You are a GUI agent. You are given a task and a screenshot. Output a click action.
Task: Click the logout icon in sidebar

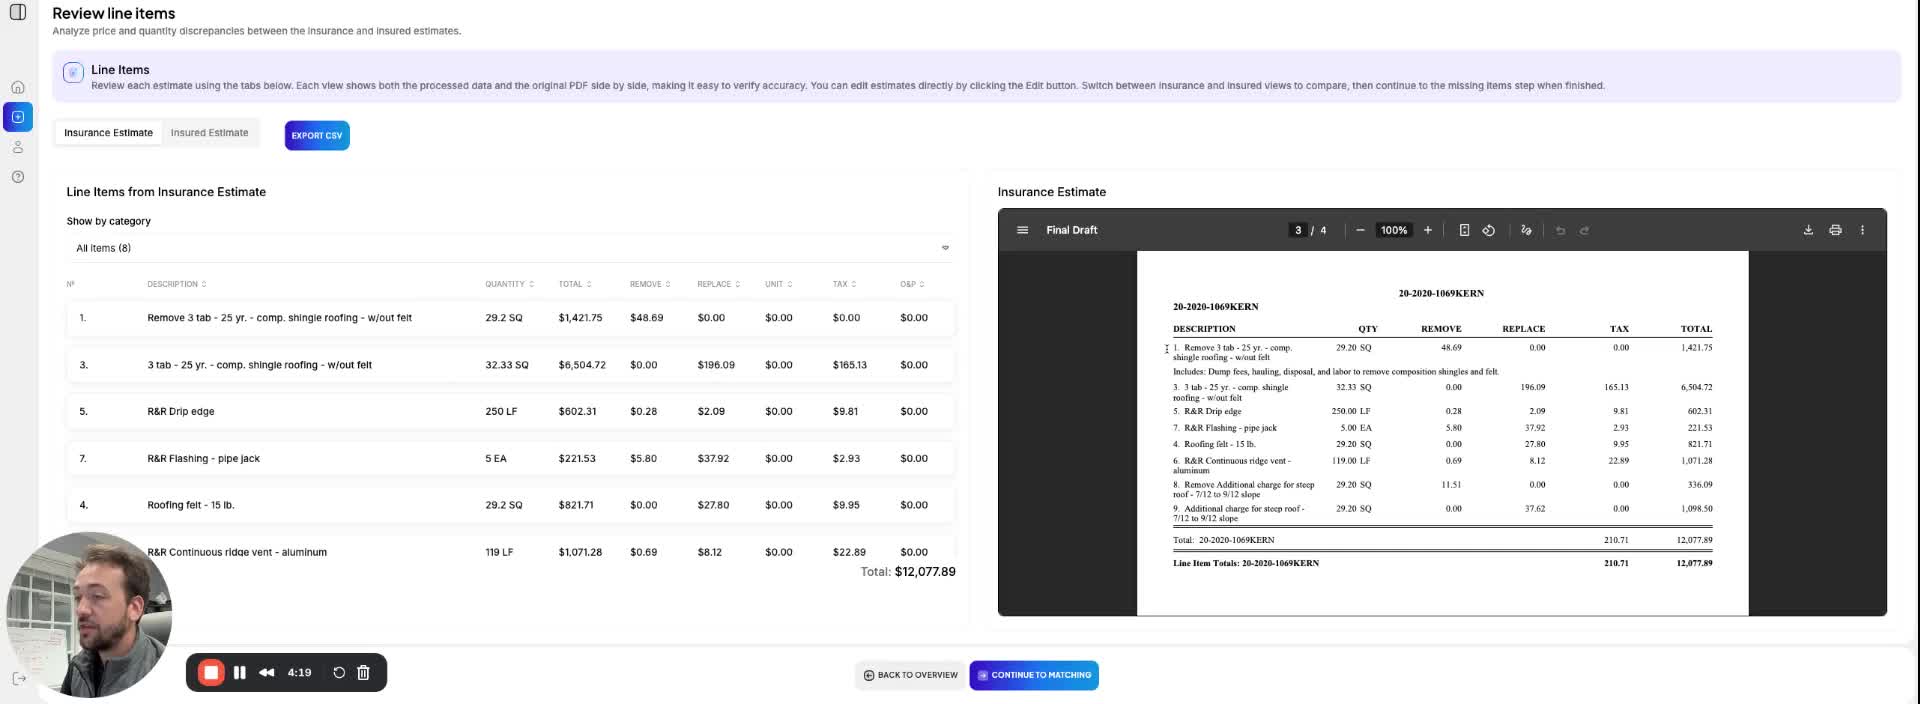coord(18,678)
